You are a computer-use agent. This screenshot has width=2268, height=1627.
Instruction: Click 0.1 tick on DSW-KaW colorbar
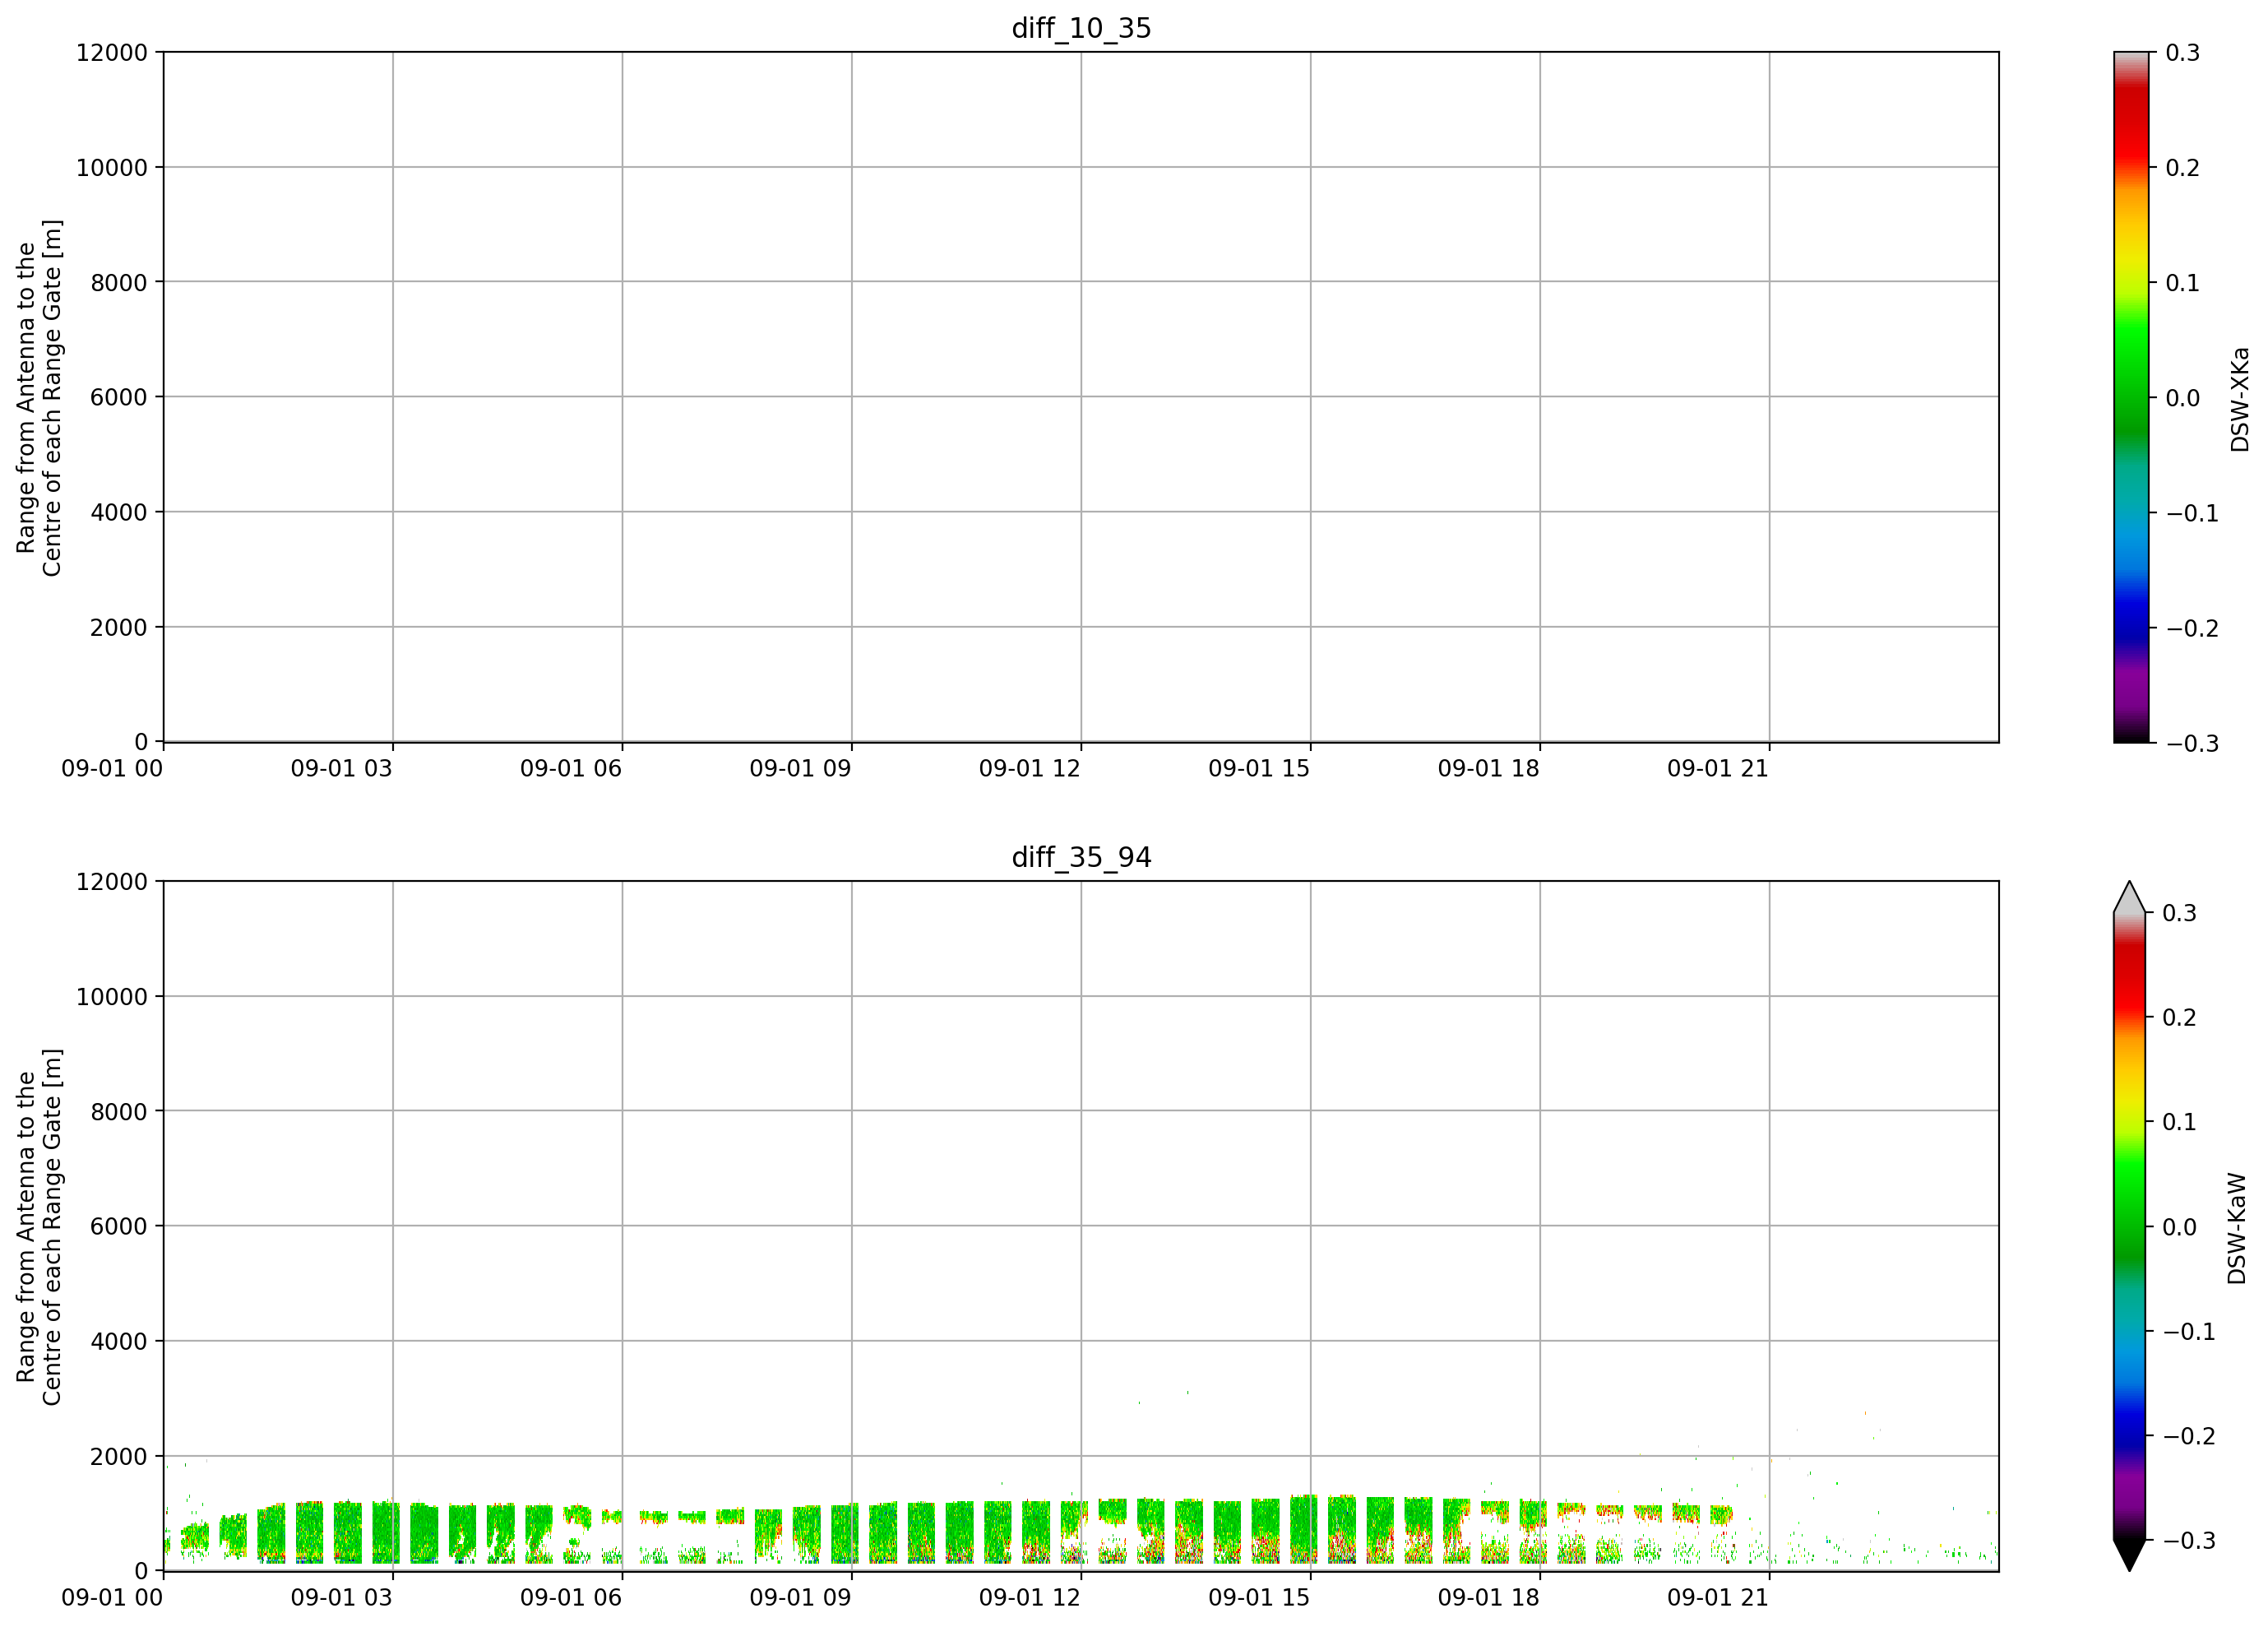tap(2180, 1122)
